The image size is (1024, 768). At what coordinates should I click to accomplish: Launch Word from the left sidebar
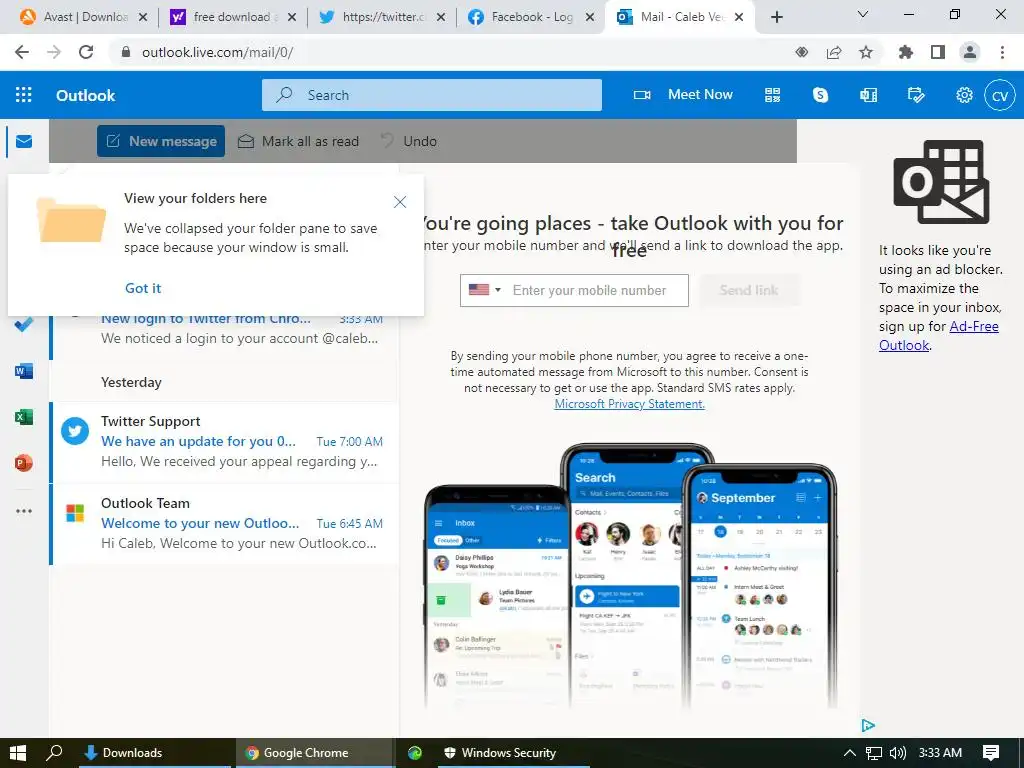pyautogui.click(x=24, y=371)
